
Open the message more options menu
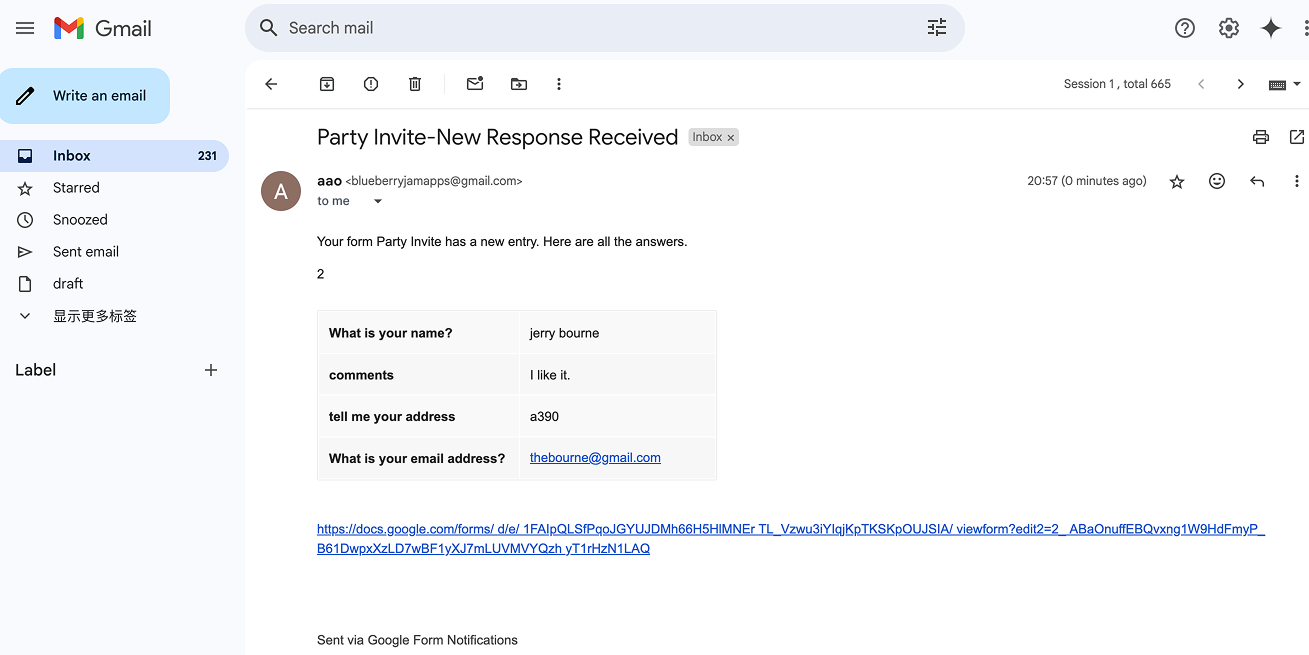click(1297, 181)
